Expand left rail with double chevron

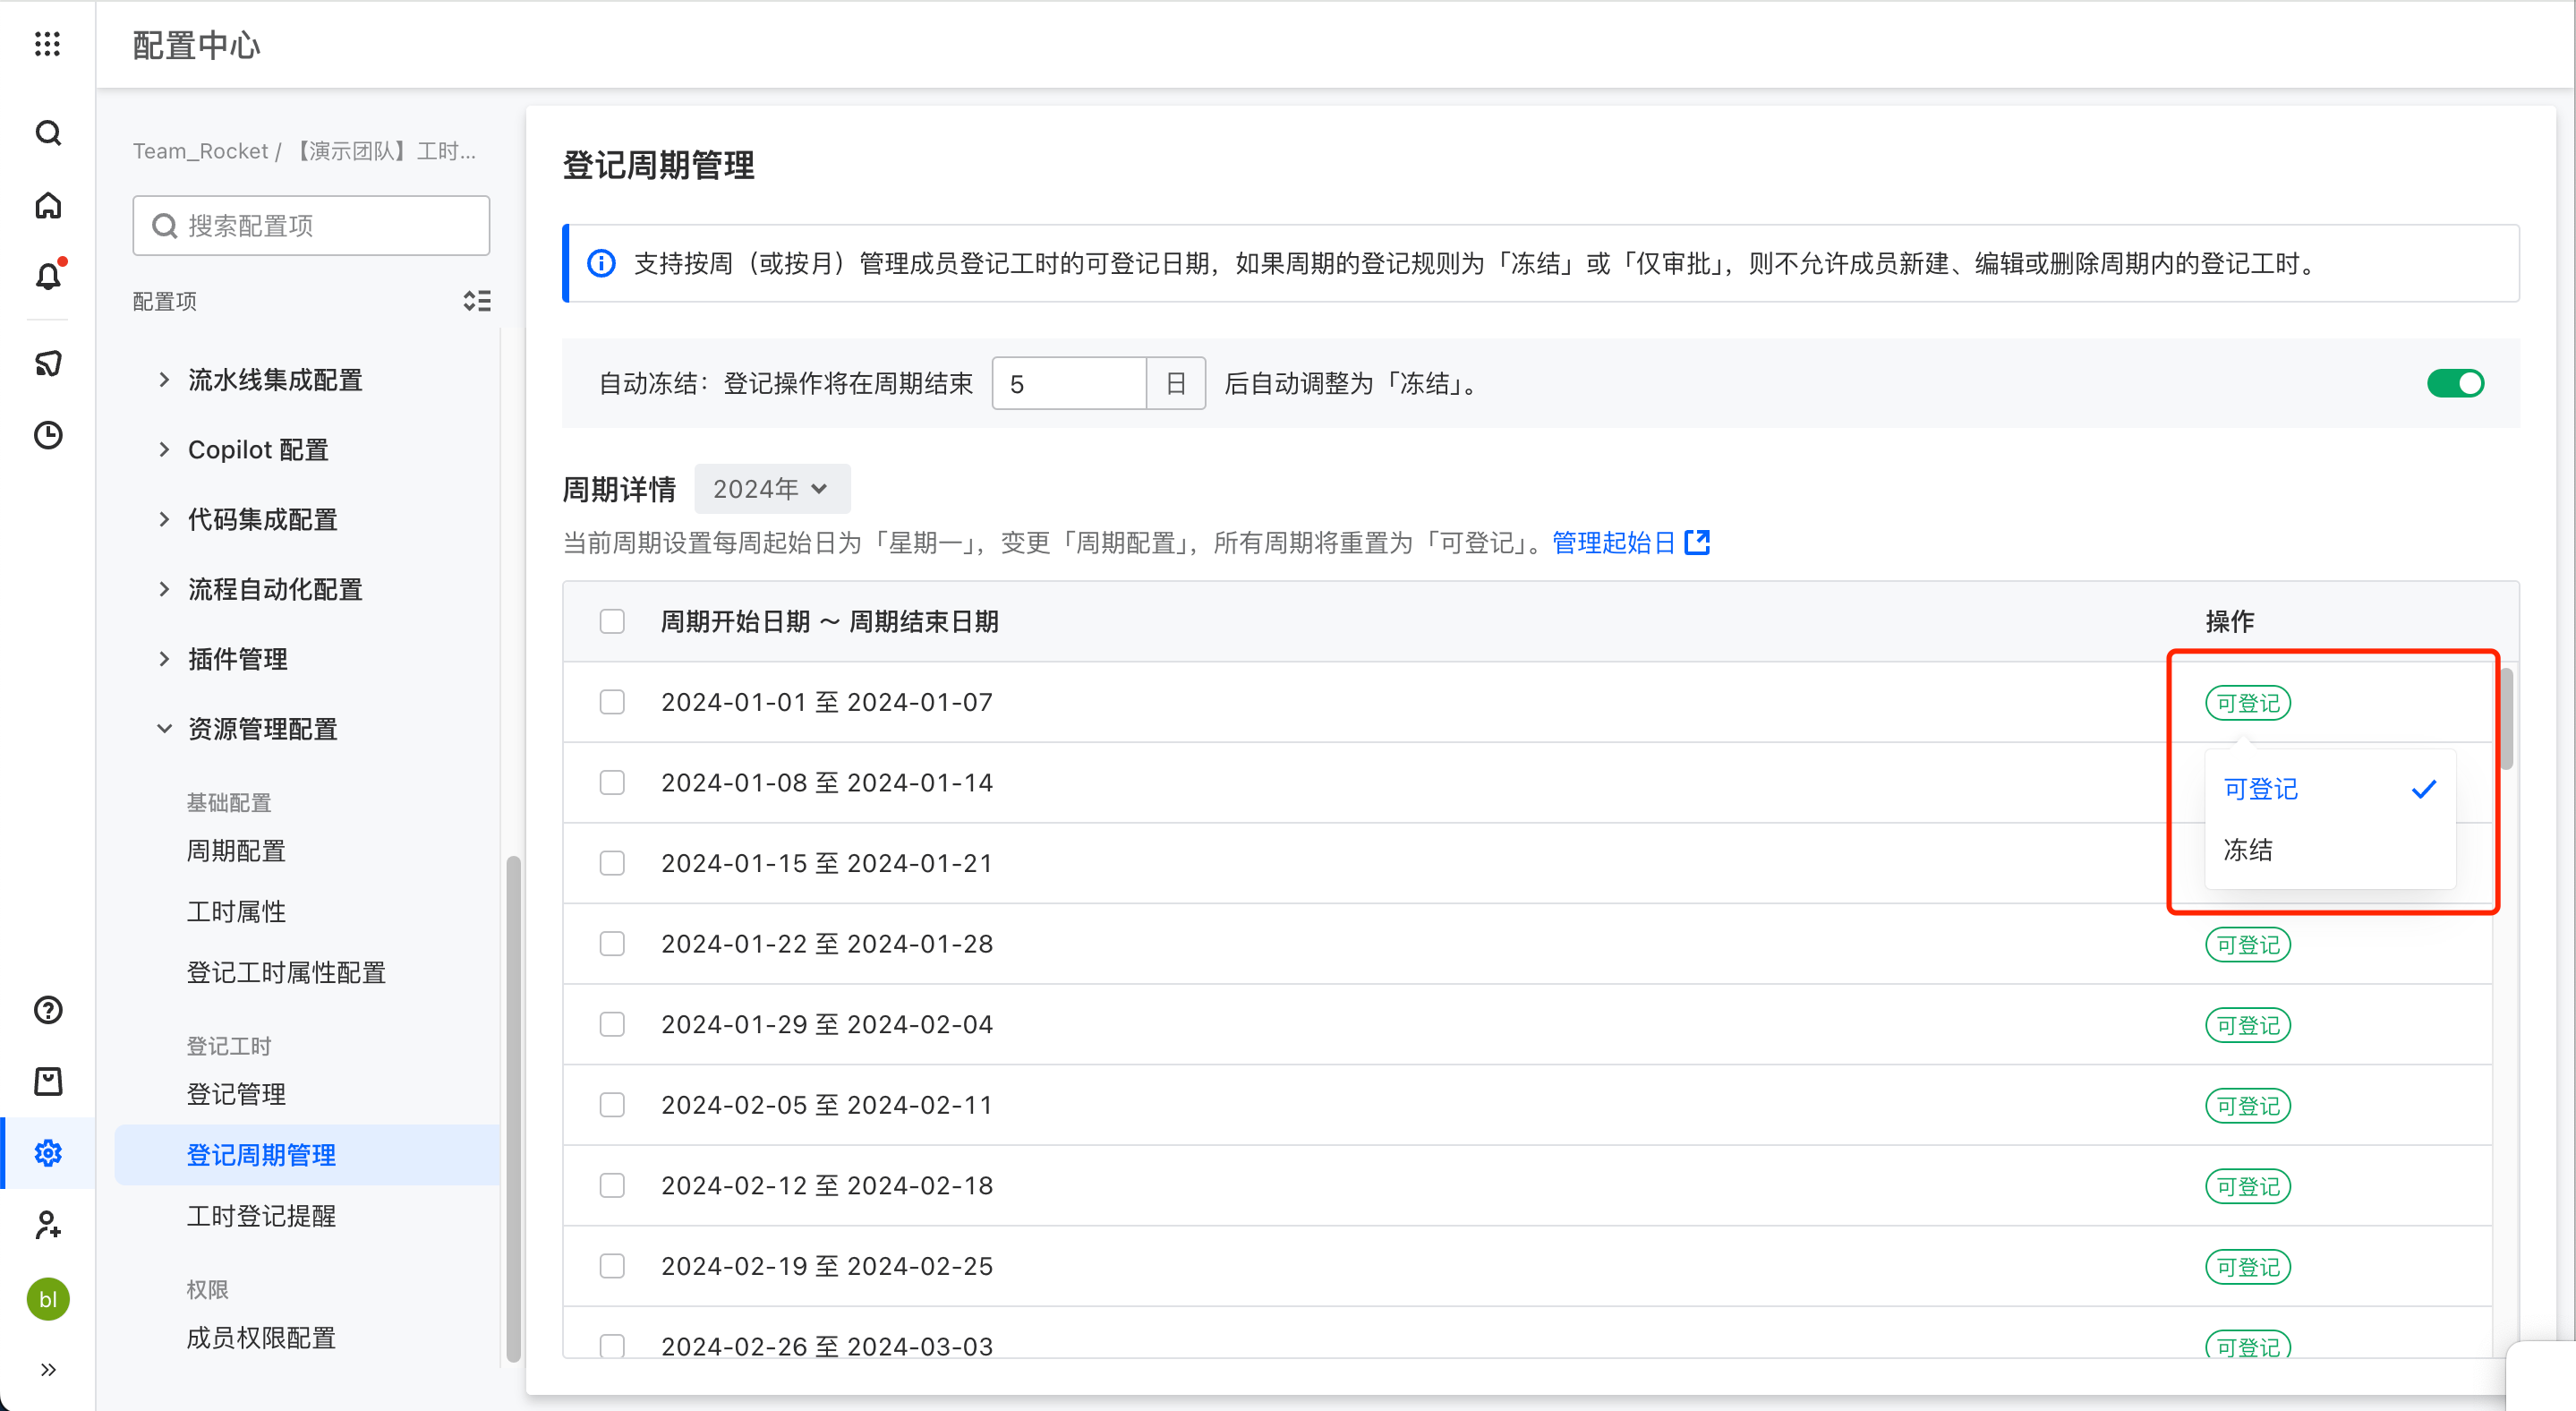click(x=47, y=1370)
